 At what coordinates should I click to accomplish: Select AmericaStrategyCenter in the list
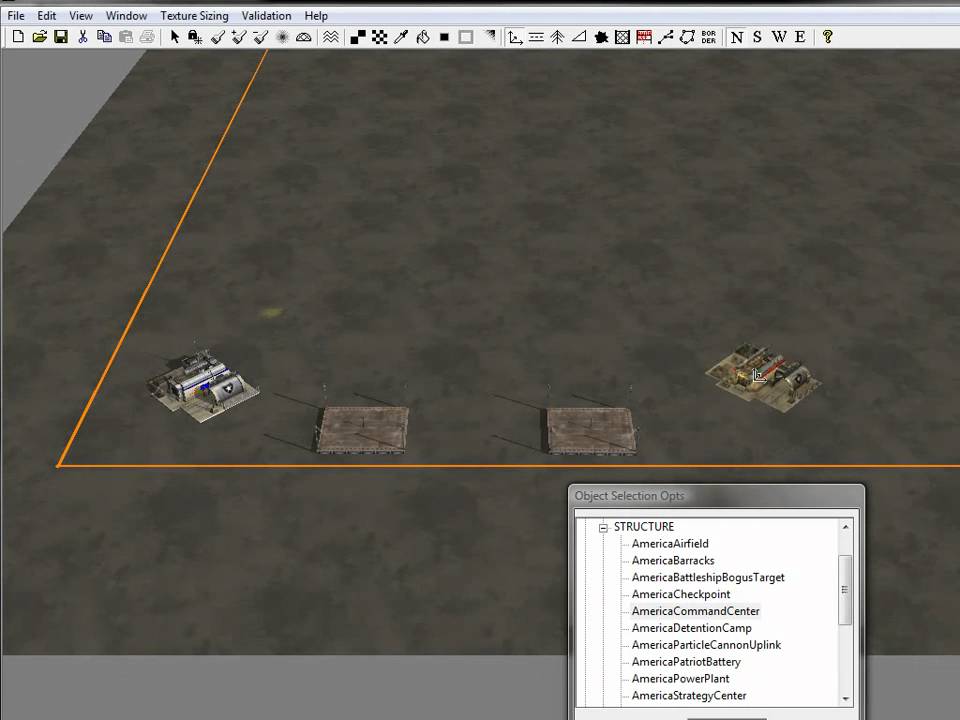[x=689, y=696]
